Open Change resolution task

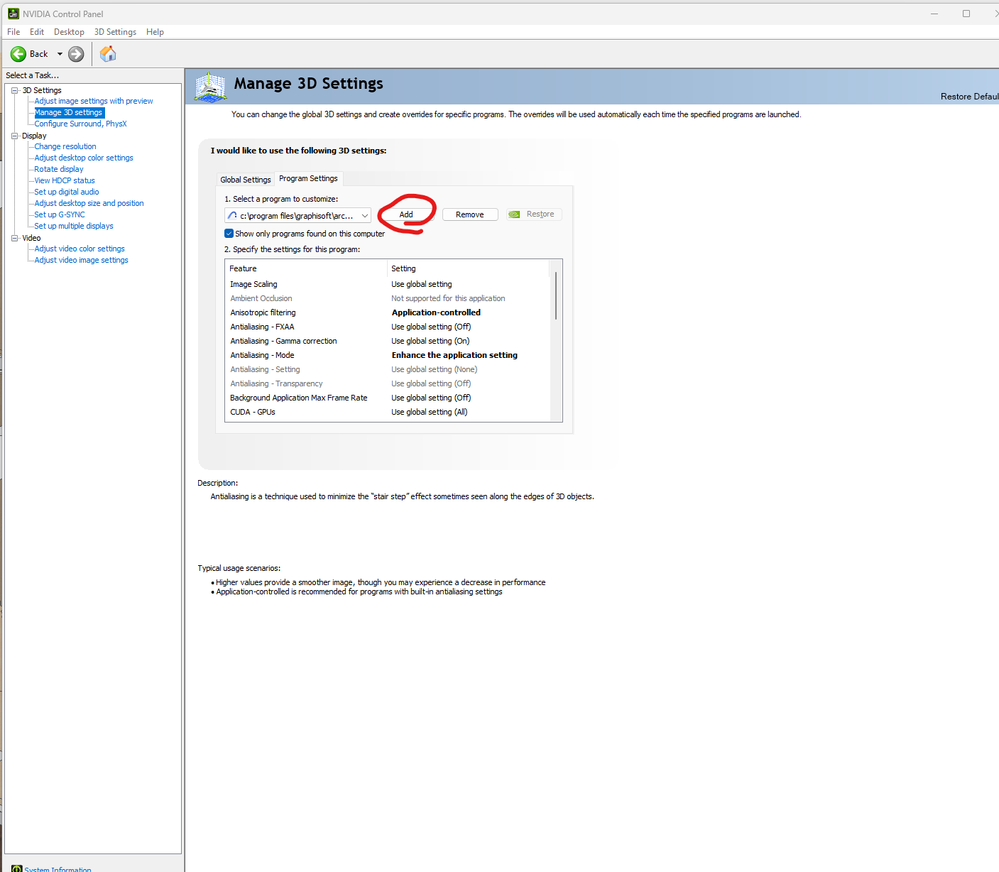[65, 147]
